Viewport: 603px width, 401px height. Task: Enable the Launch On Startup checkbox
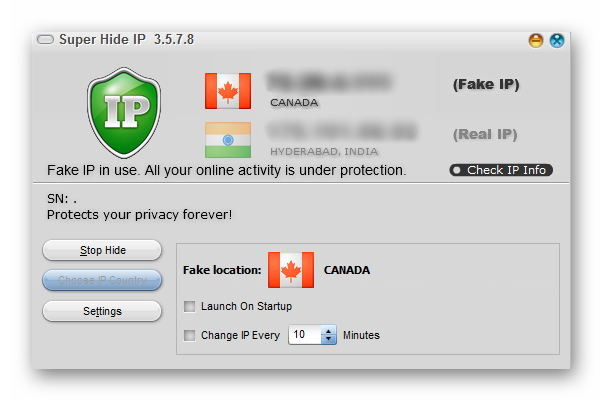click(189, 306)
